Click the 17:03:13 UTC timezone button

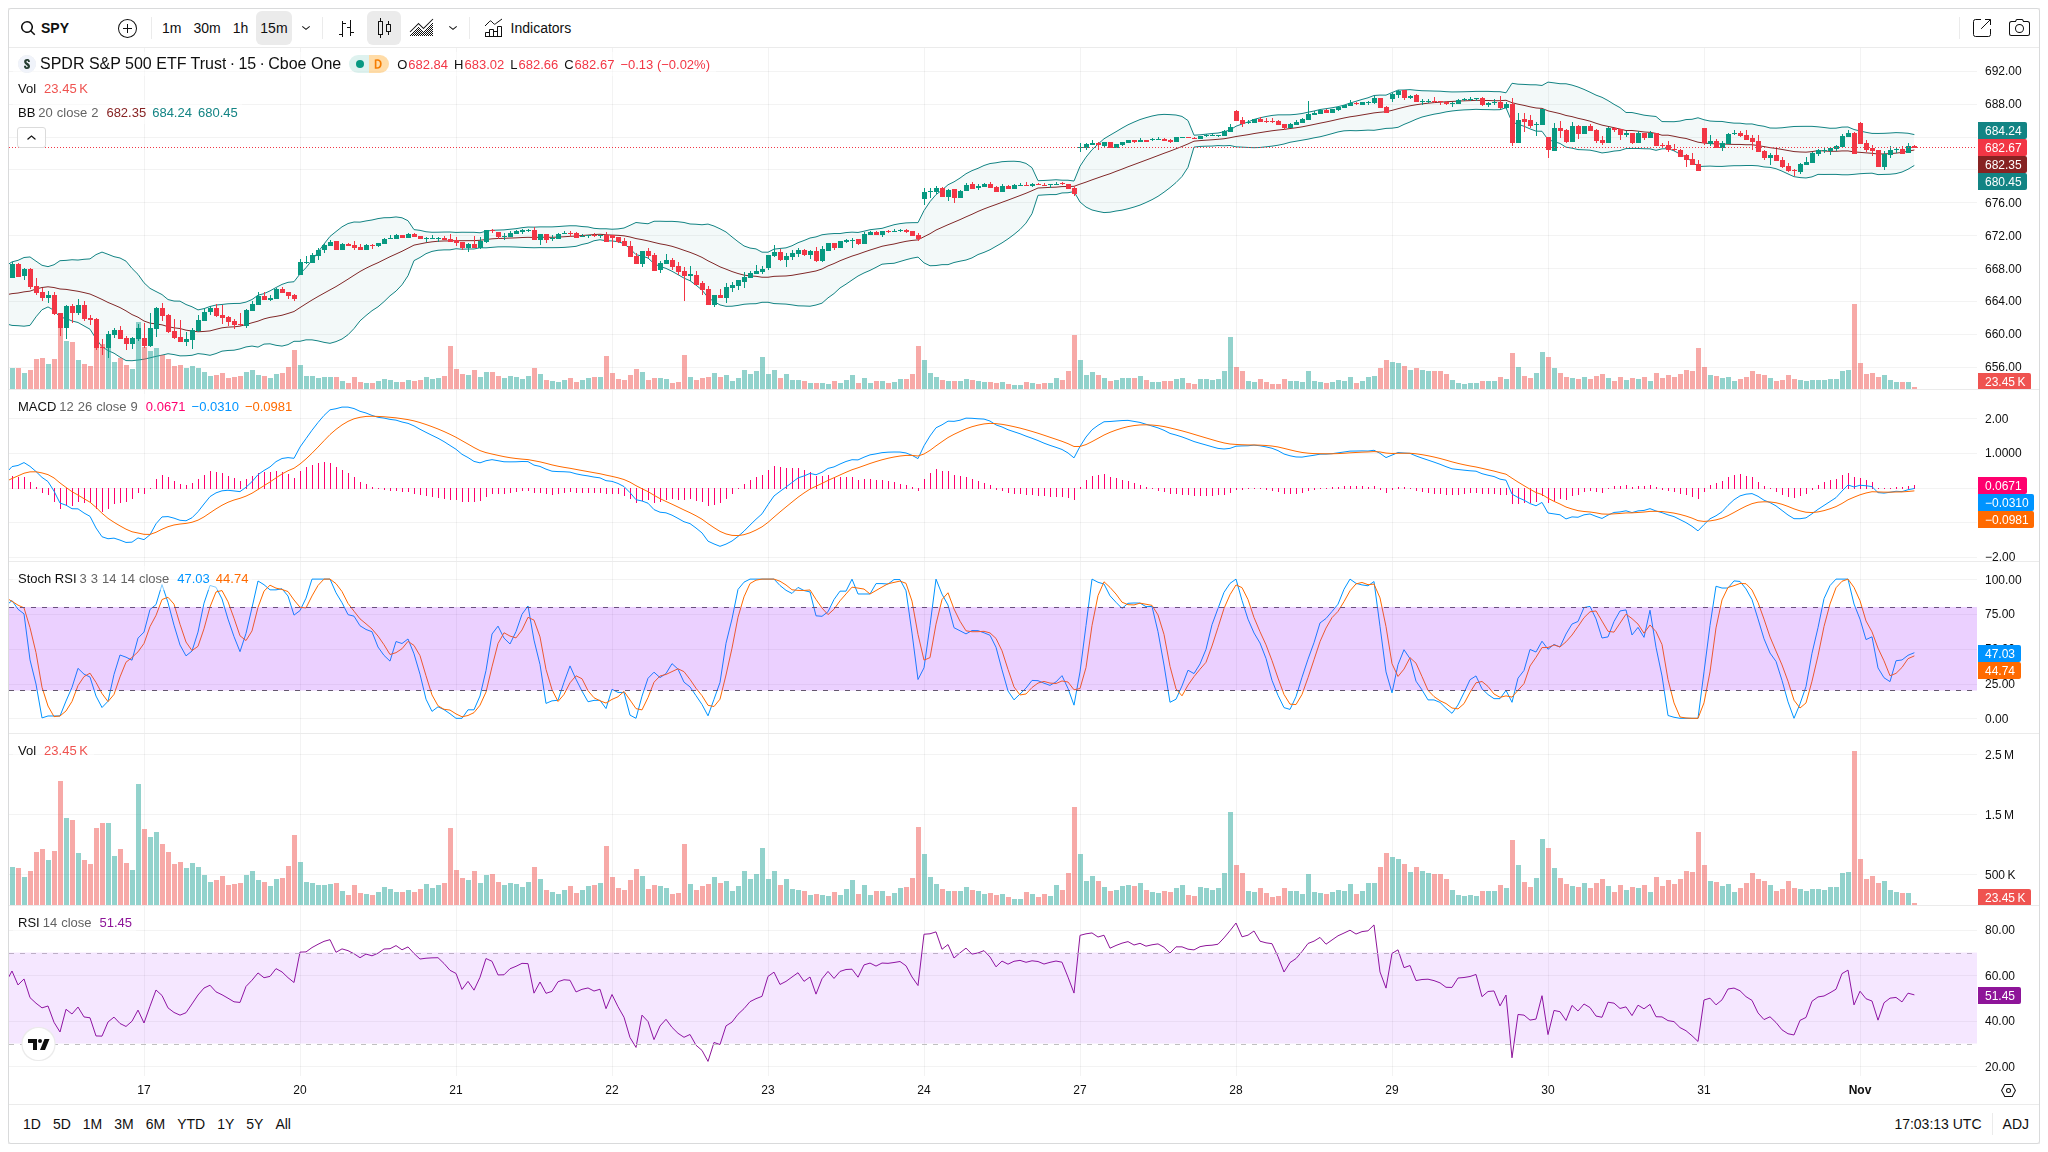pos(1937,1124)
